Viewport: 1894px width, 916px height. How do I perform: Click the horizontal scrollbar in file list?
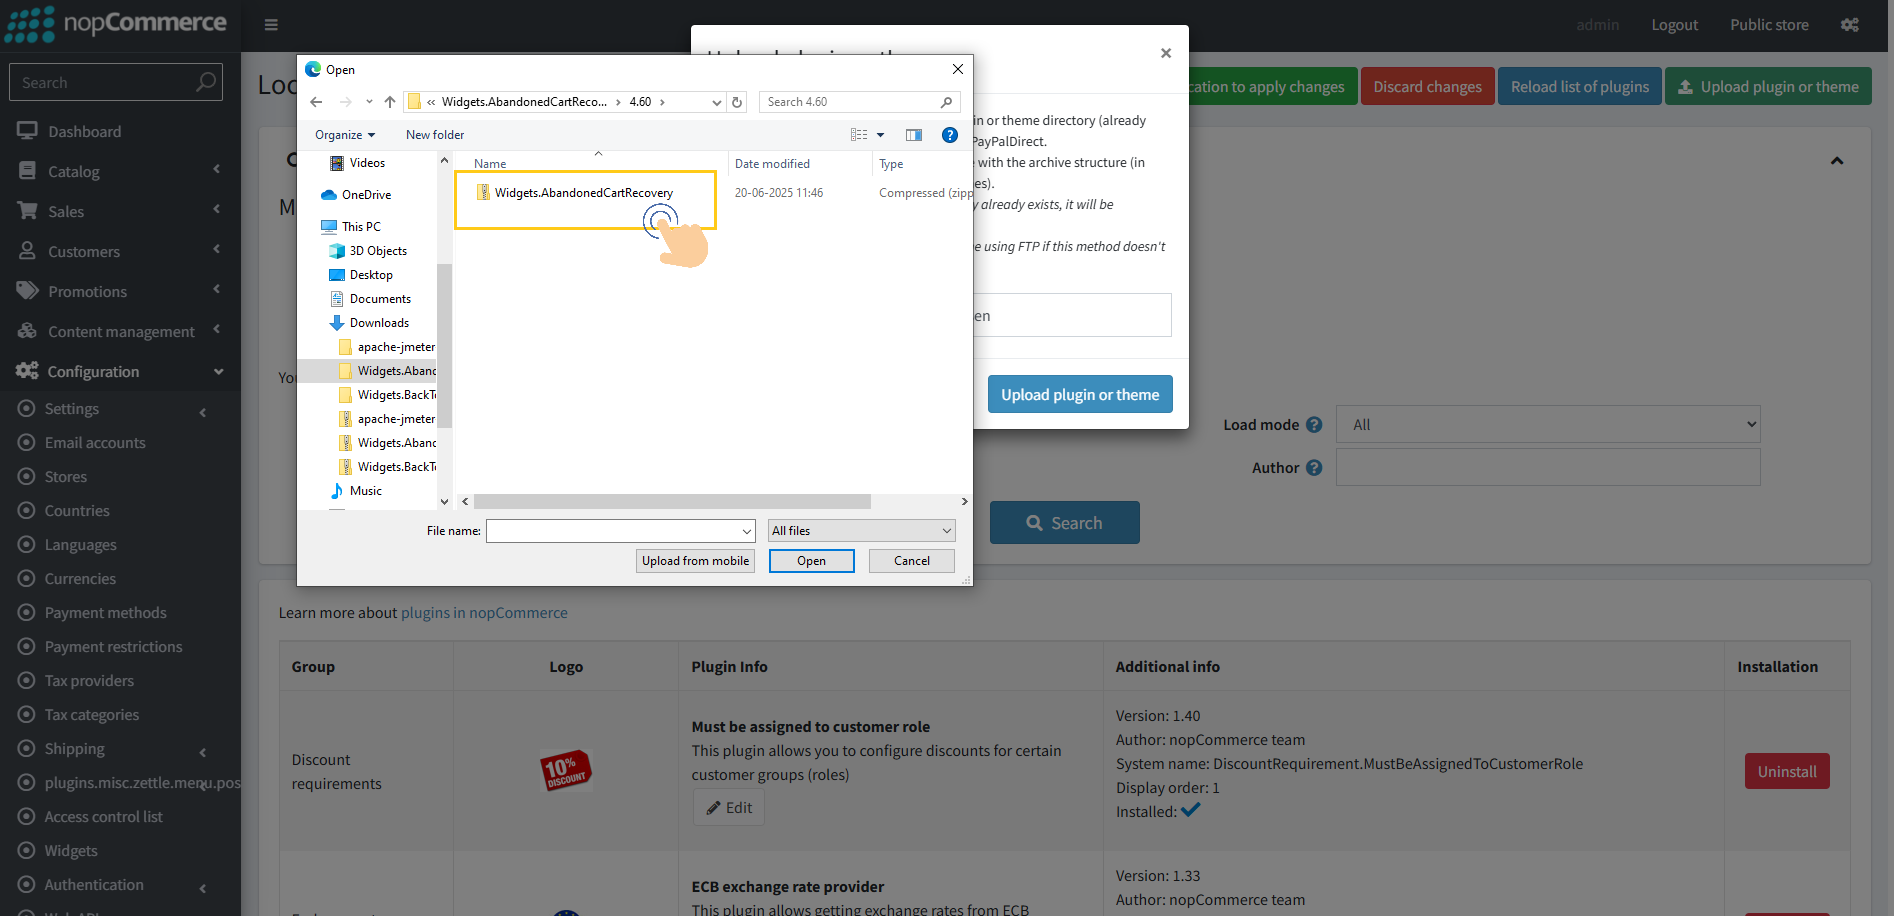coord(671,502)
